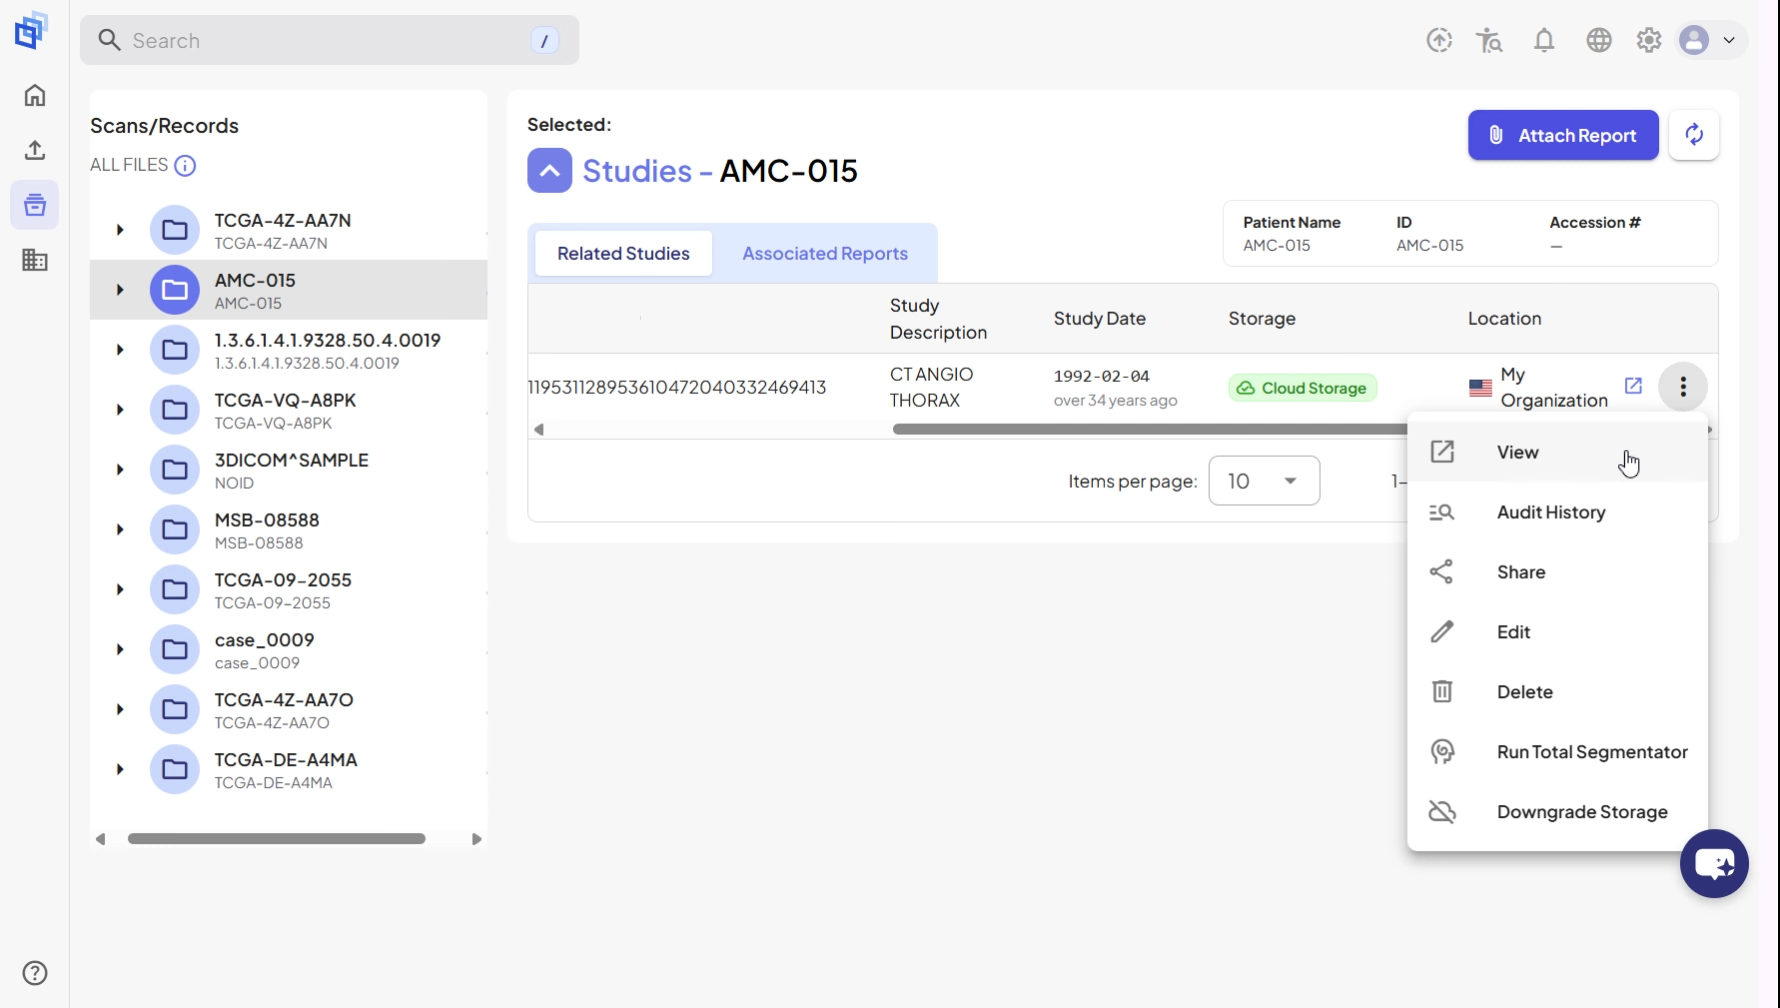The height and width of the screenshot is (1008, 1780).
Task: Open the chat assistant floating button
Action: pyautogui.click(x=1714, y=864)
